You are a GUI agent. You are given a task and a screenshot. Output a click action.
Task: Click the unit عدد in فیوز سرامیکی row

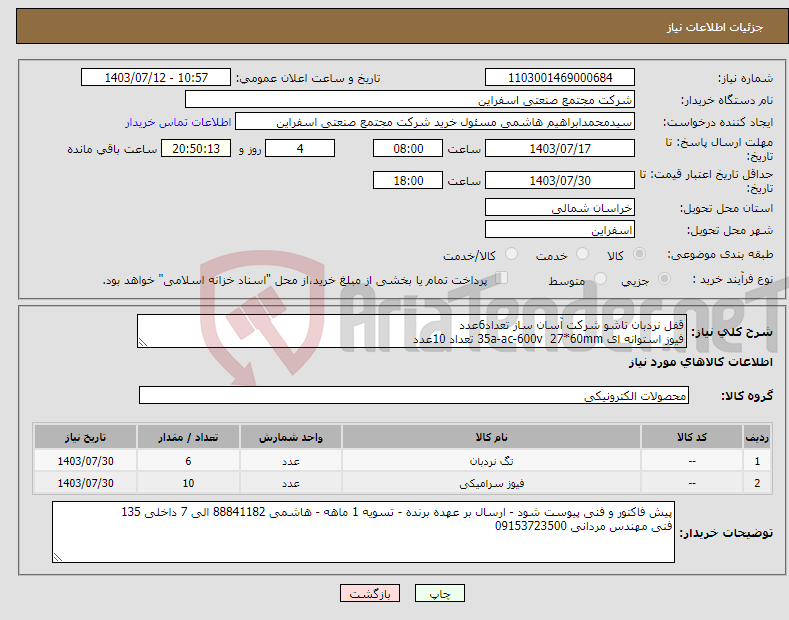click(291, 483)
